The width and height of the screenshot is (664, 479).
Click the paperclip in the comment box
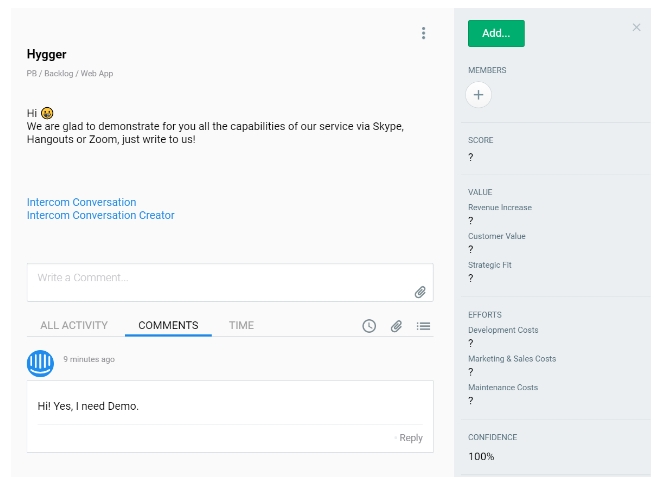pyautogui.click(x=421, y=292)
